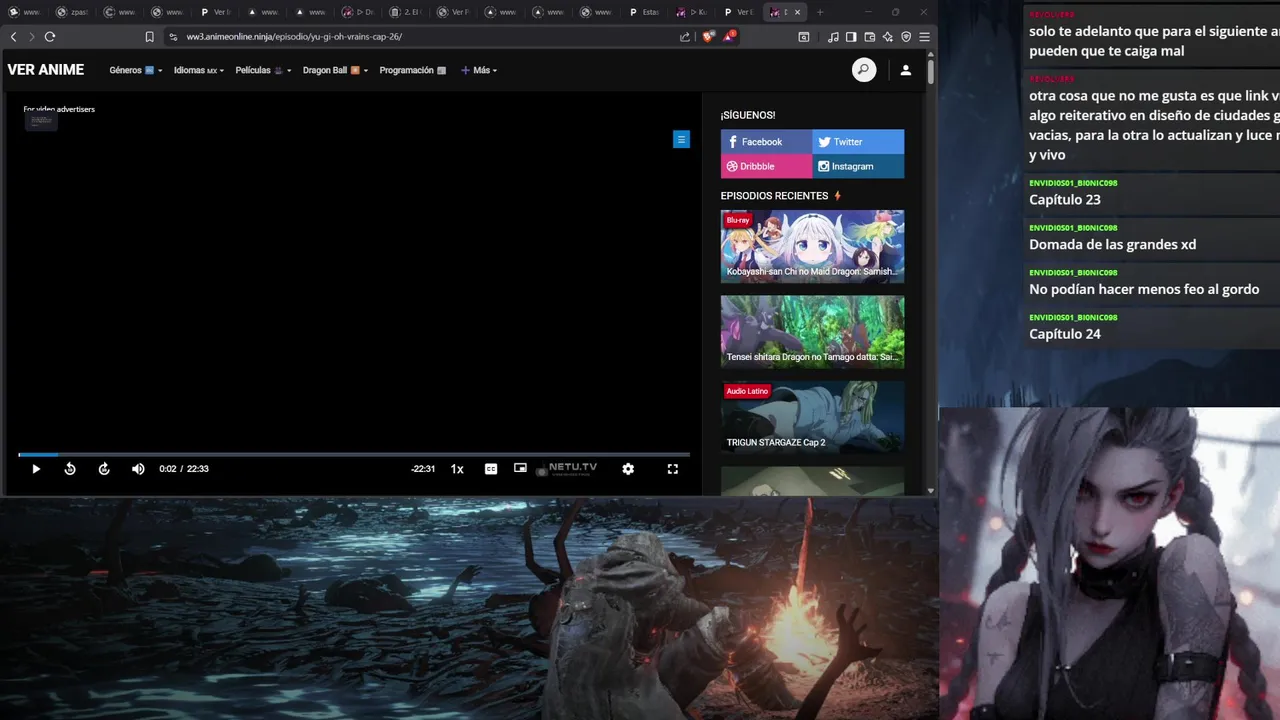Open playback speed 1x selector

tap(457, 469)
